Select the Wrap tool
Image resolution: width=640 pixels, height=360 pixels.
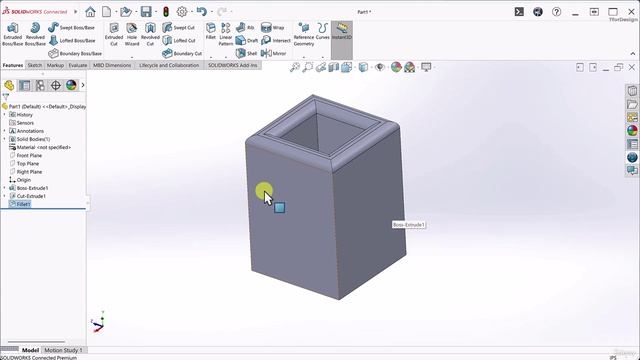click(272, 27)
